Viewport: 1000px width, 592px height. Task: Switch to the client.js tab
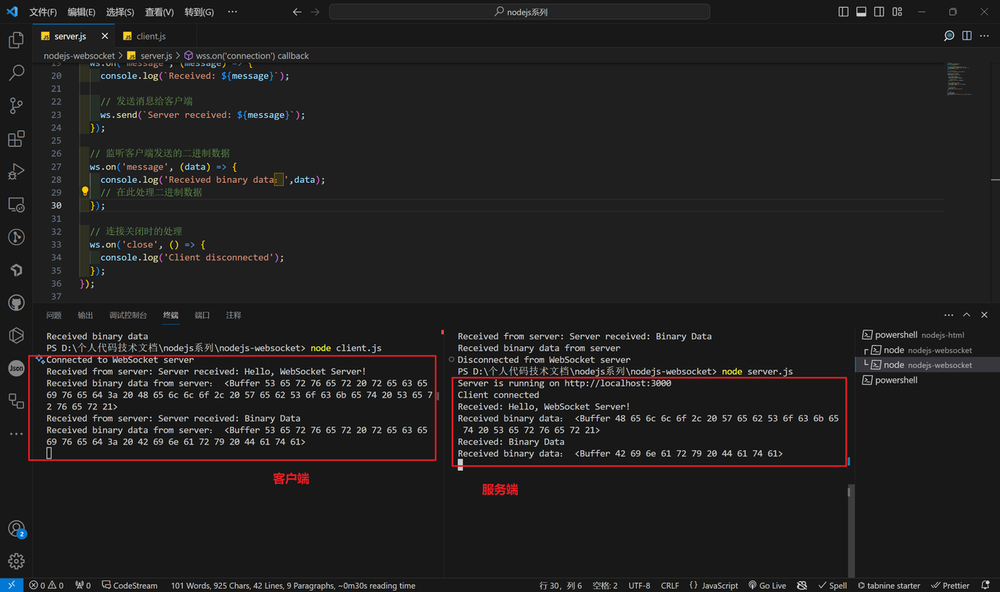(148, 33)
